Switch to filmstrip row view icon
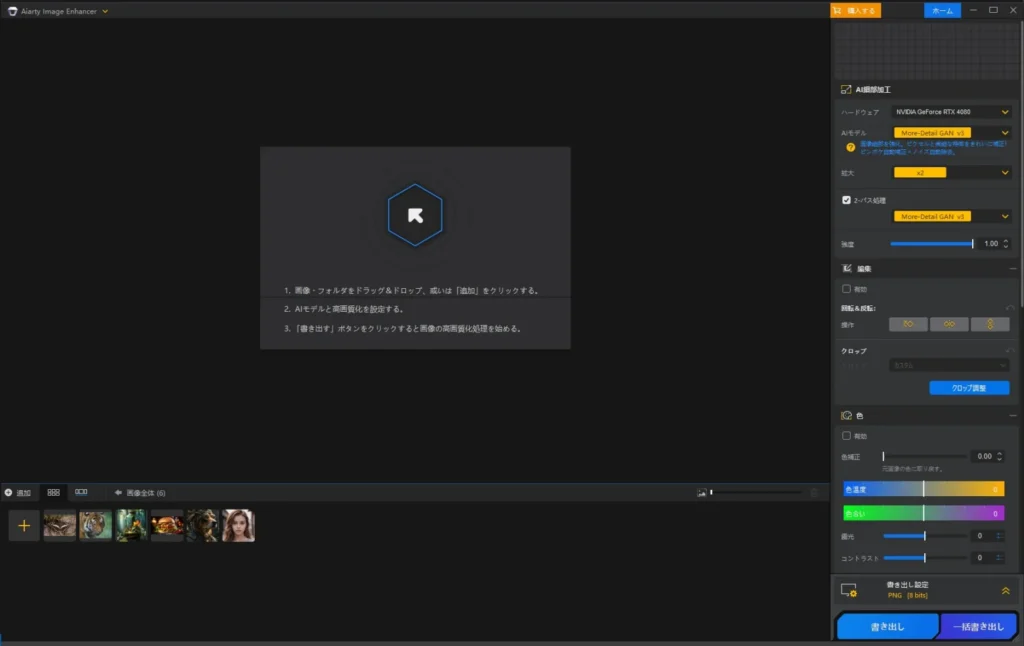 [x=81, y=493]
